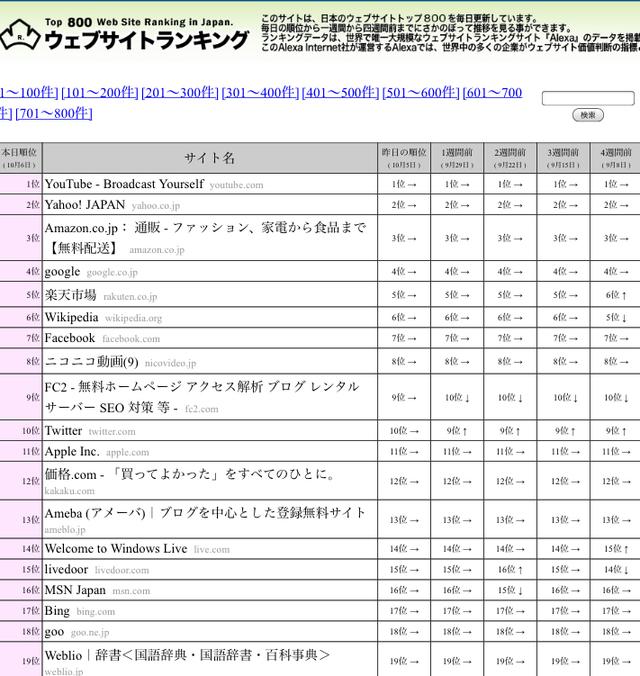Click livedoor 4-weeks-ago cell 14位↓
The image size is (640, 676).
click(616, 570)
